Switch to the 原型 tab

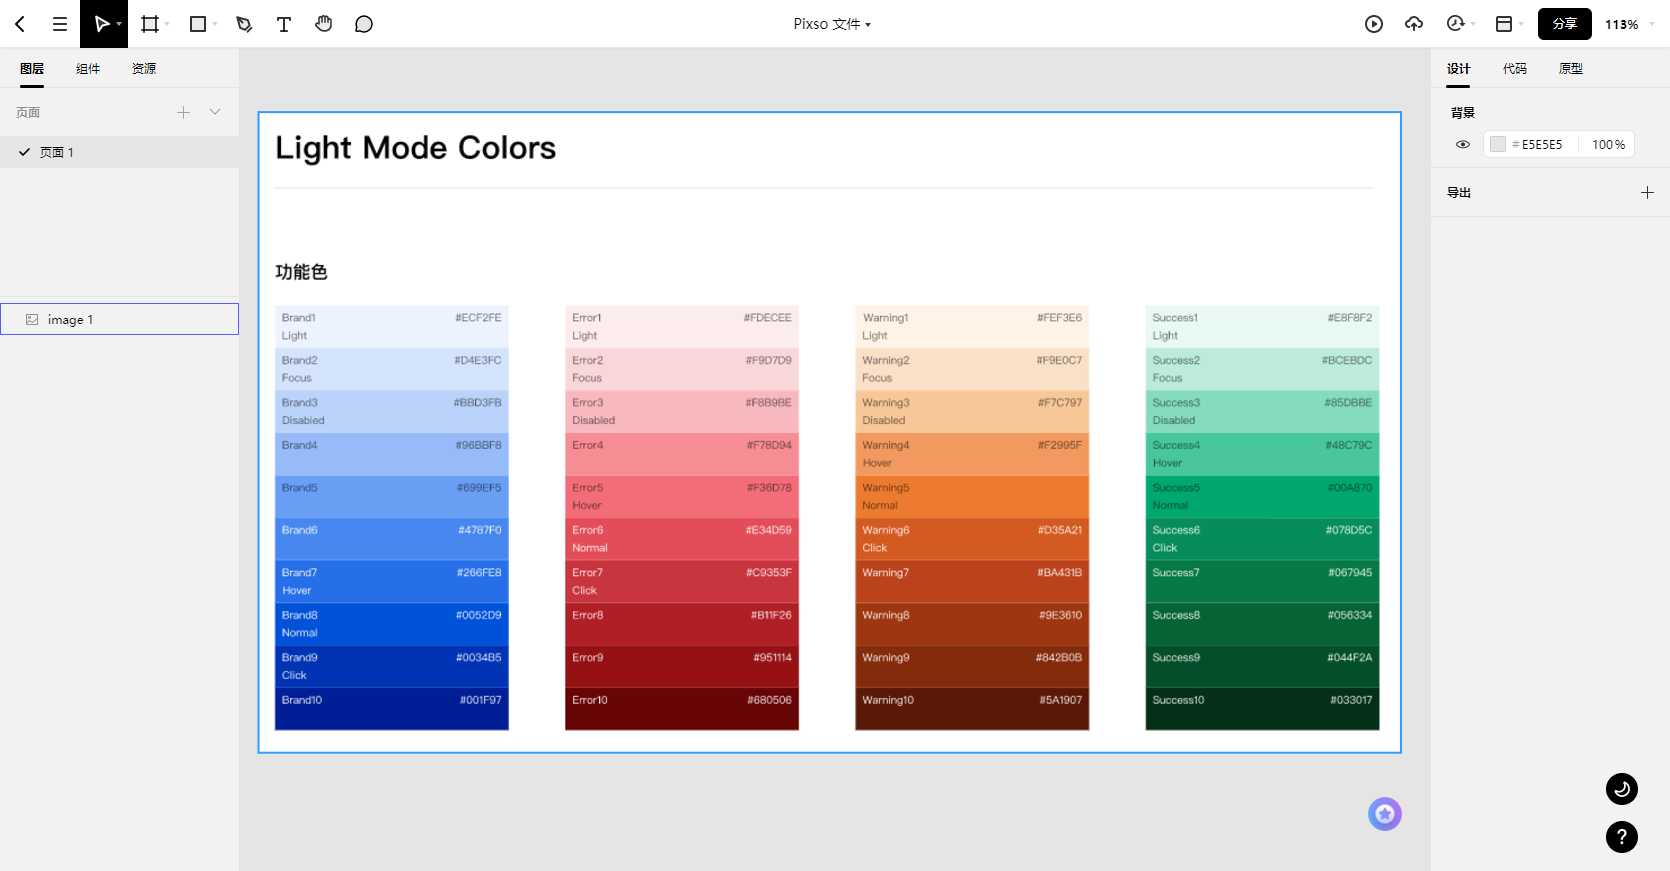click(1571, 69)
